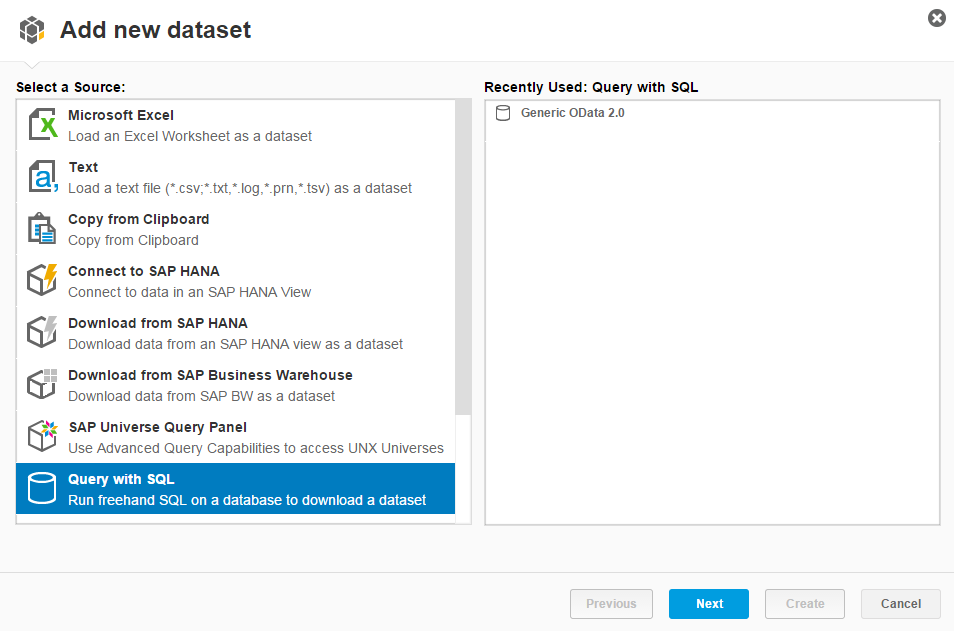This screenshot has height=631, width=954.
Task: Click the Previous button
Action: [x=611, y=604]
